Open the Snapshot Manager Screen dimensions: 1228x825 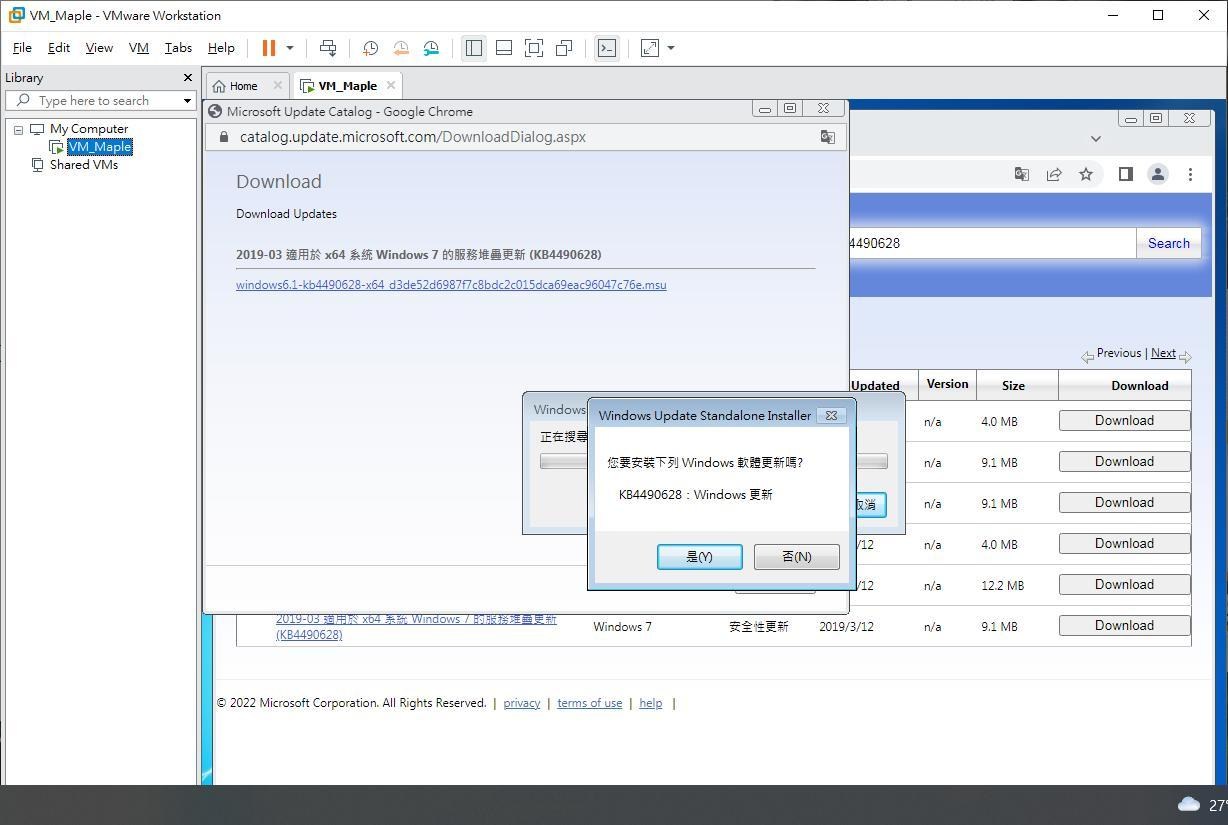pyautogui.click(x=431, y=47)
